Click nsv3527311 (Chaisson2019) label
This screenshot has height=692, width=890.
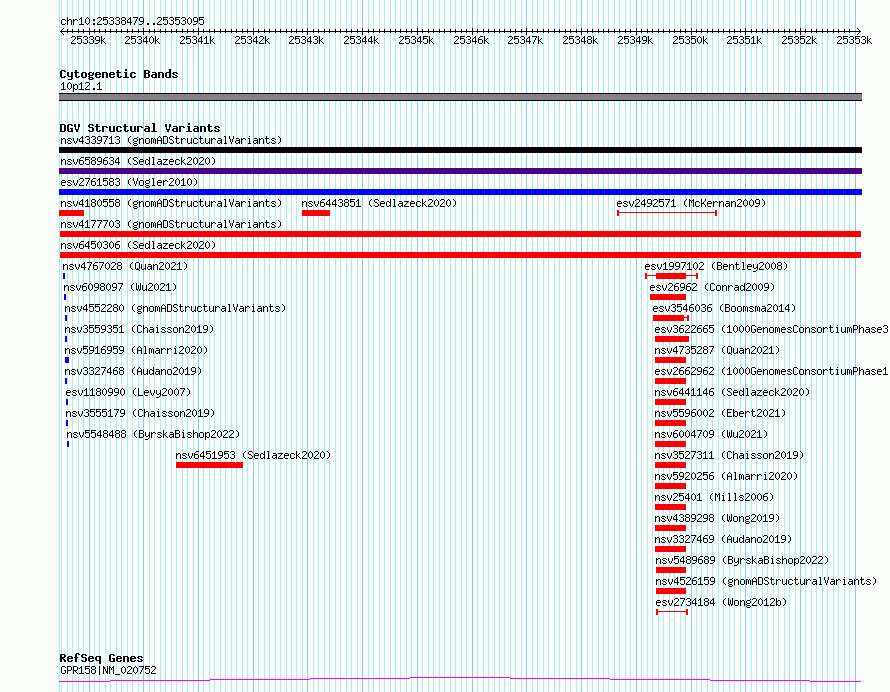[729, 455]
